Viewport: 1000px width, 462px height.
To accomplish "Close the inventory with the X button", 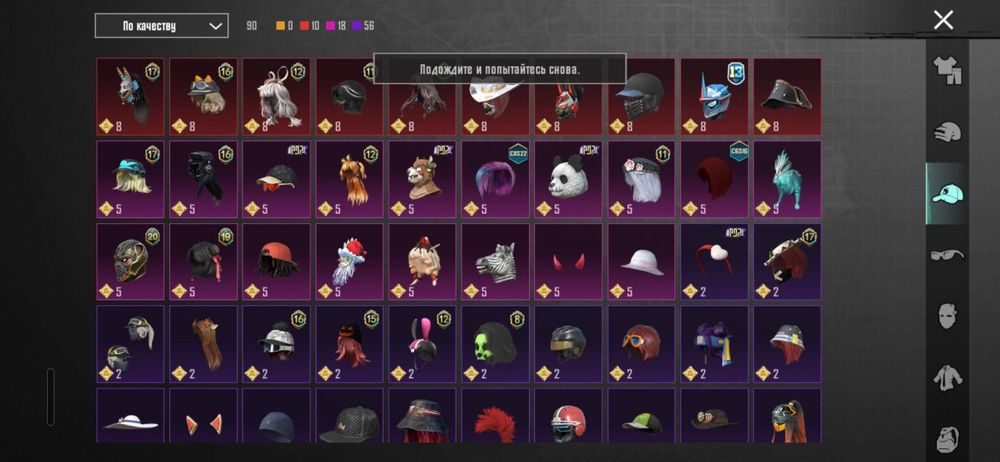I will [x=943, y=20].
